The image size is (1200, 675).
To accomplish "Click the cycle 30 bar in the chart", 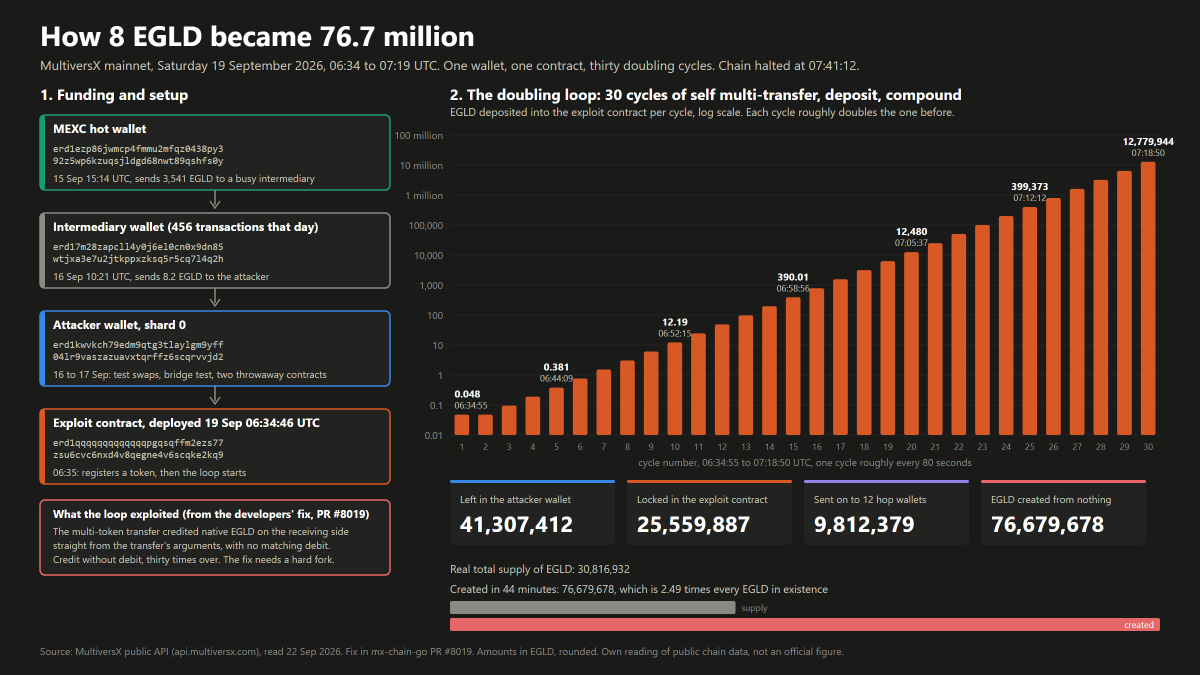I will point(1148,299).
